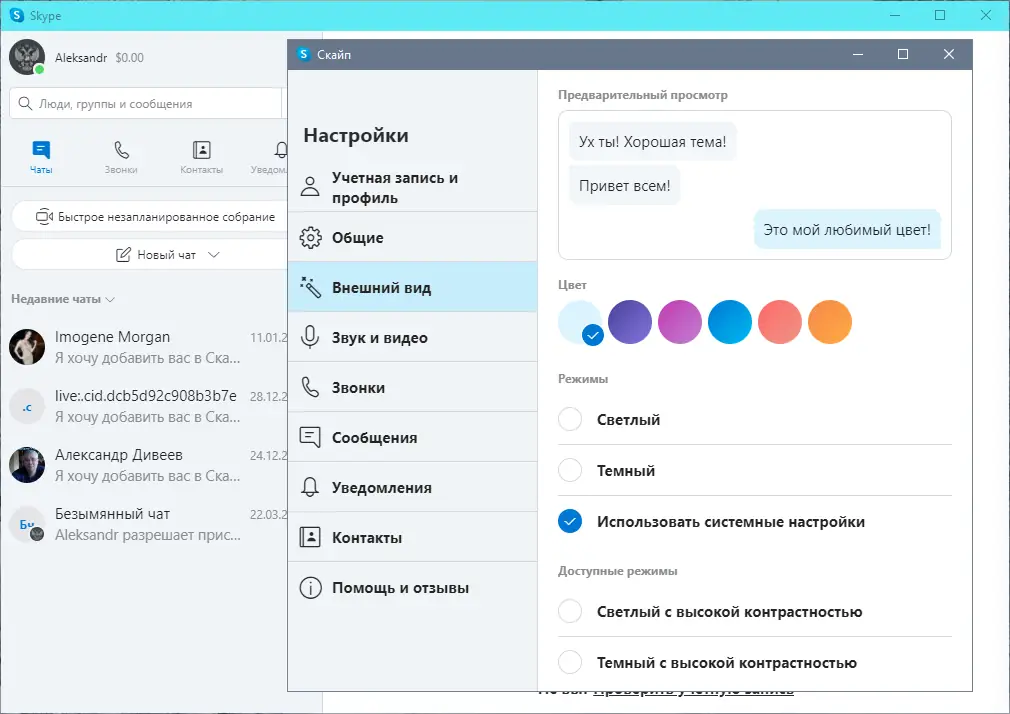Pick the orange theme color swatch
Viewport: 1010px width, 714px height.
(830, 321)
